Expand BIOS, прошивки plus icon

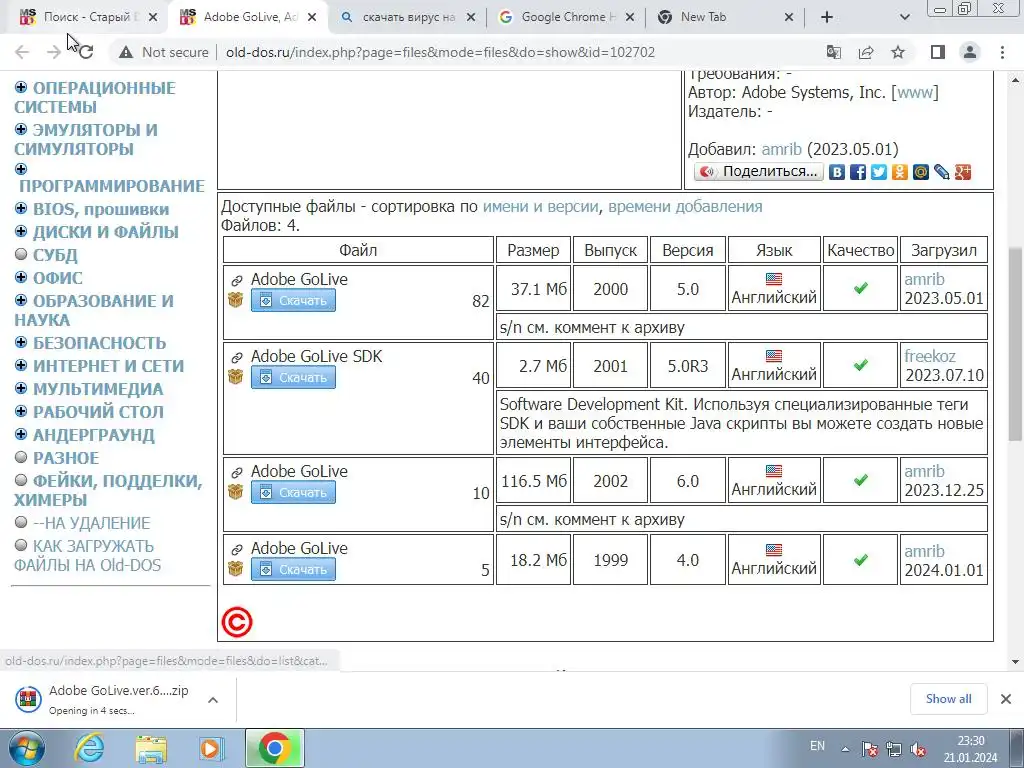21,209
